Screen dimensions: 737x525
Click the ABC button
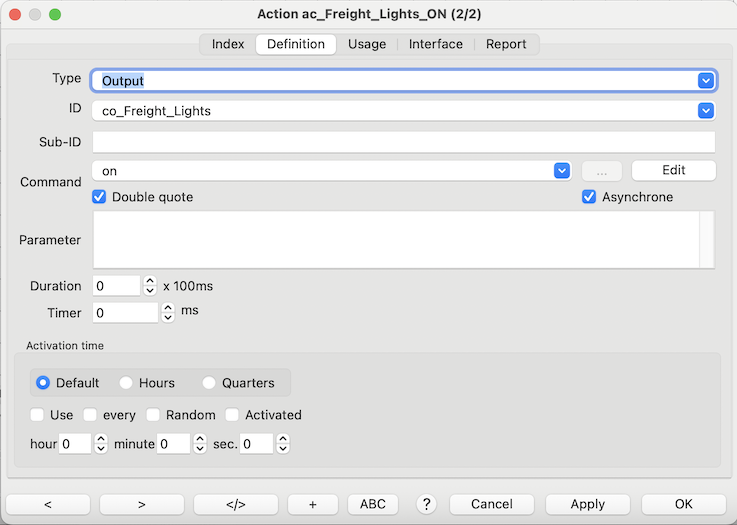point(373,504)
